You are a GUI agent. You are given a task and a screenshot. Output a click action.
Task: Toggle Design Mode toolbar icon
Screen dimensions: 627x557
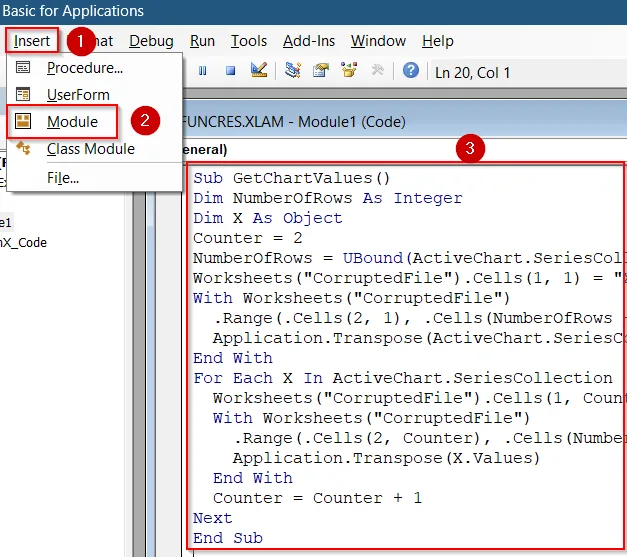point(259,70)
